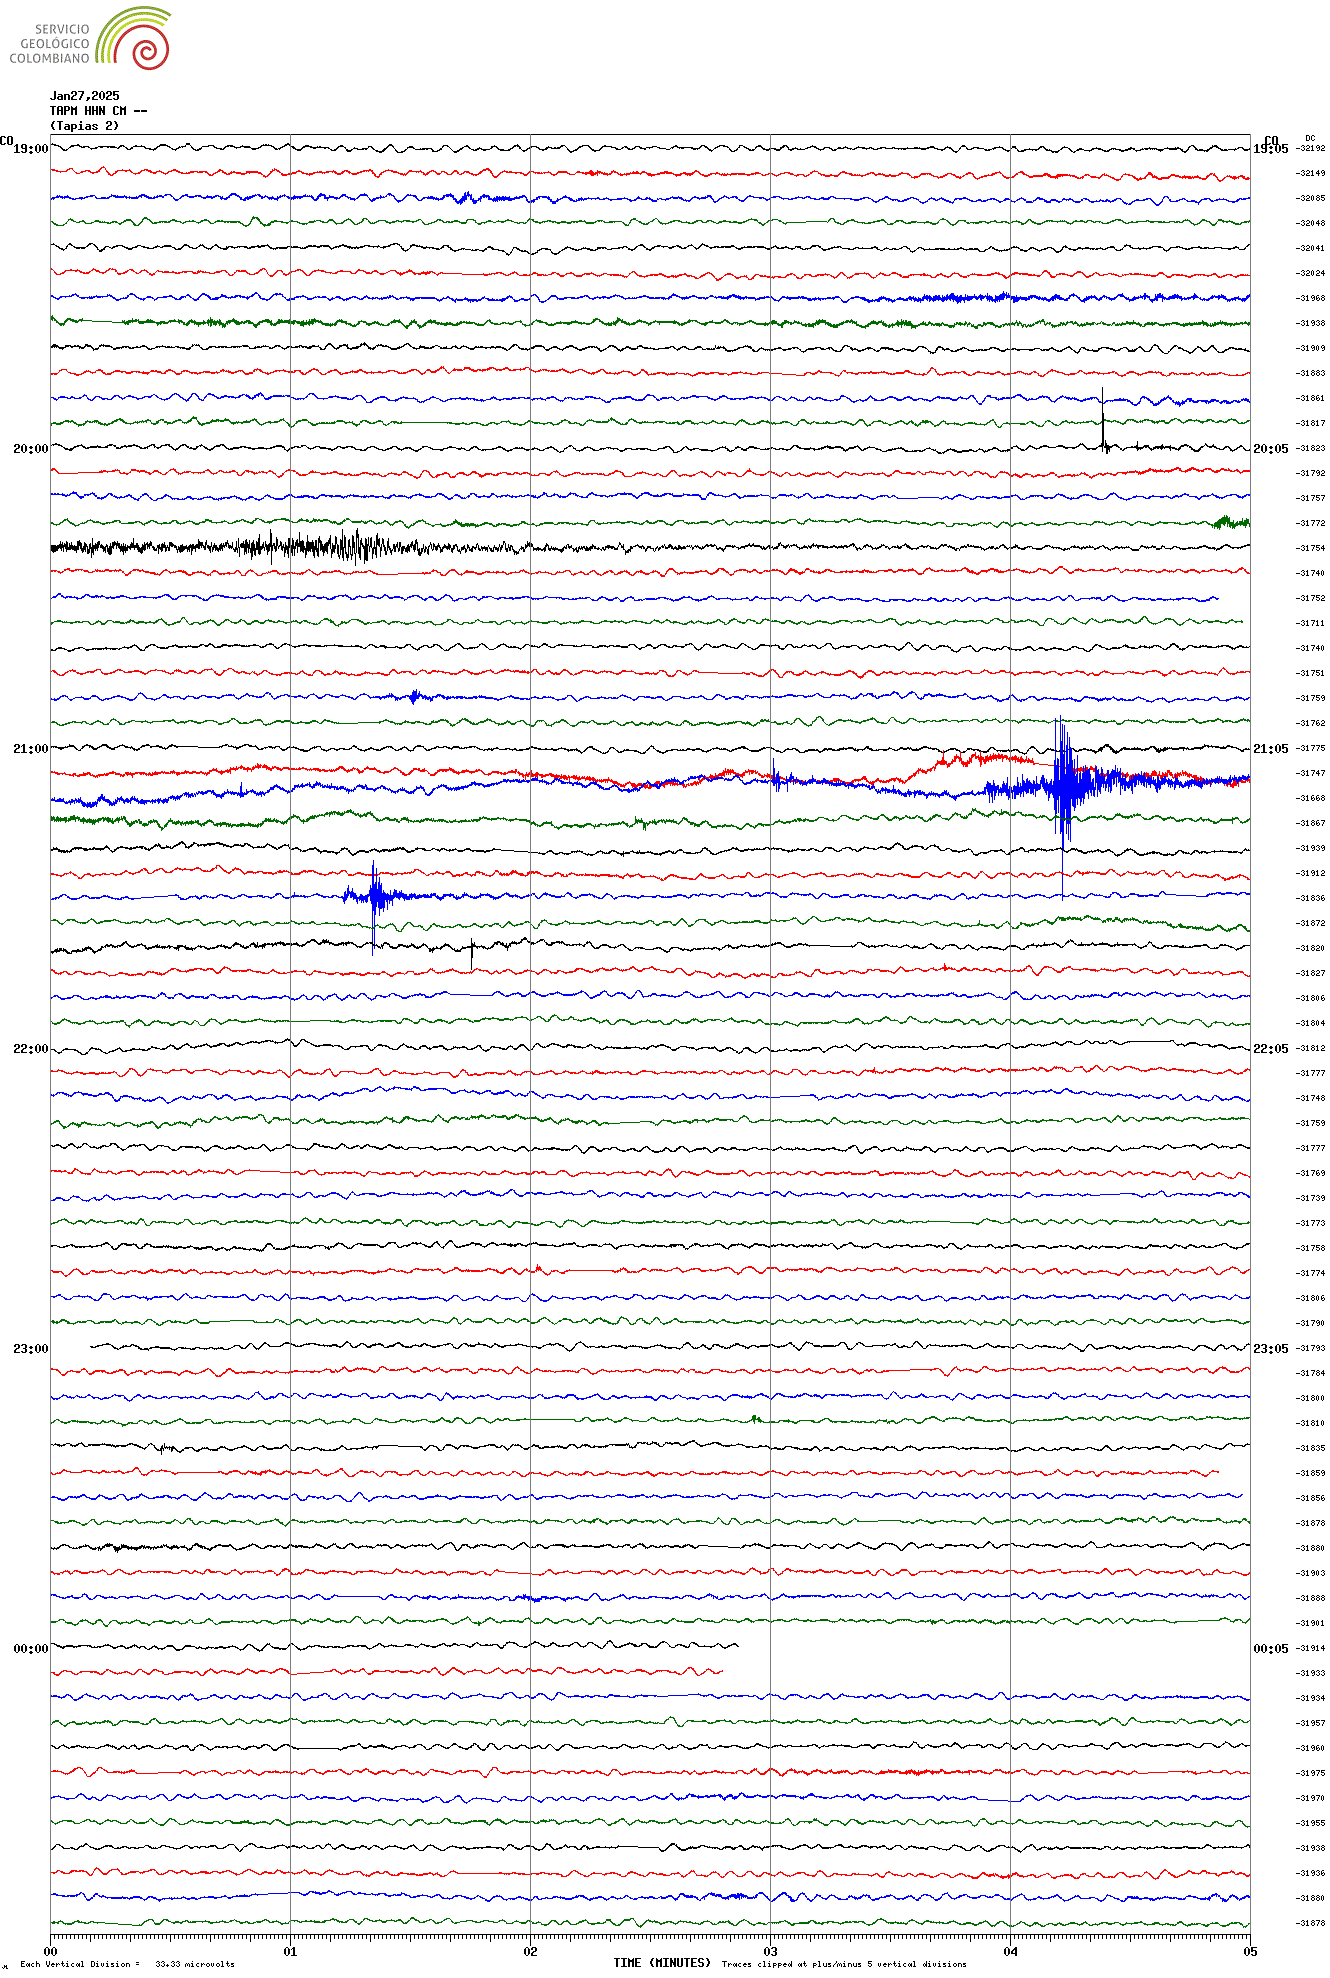This screenshot has height=1978, width=1330.
Task: Click the 21:05 right time label
Action: click(x=1270, y=749)
